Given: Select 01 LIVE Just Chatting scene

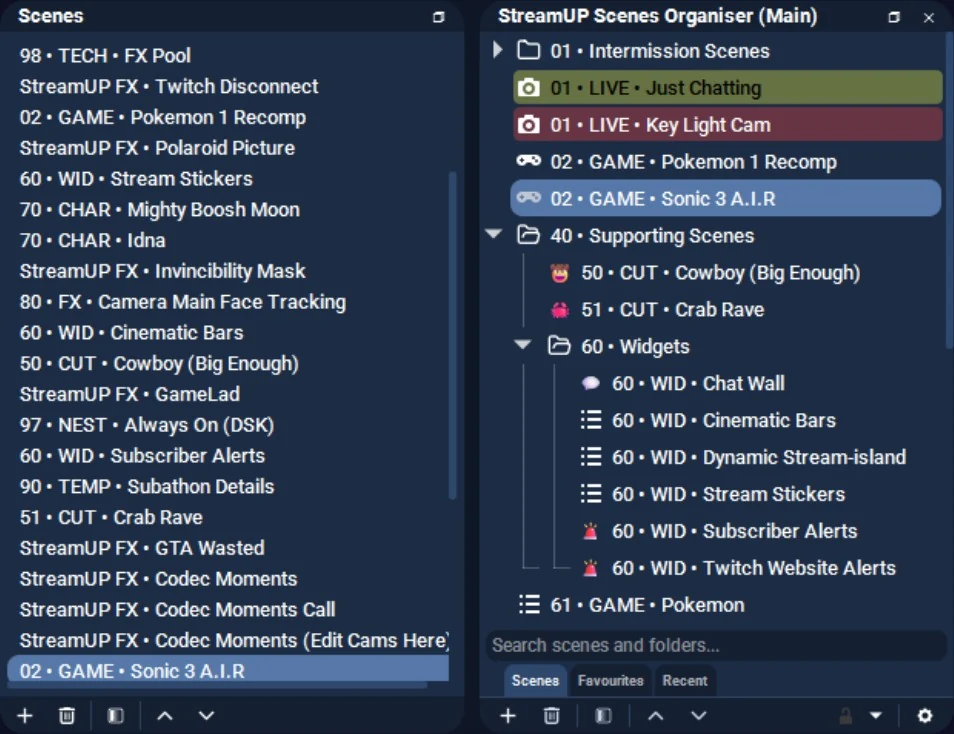Looking at the screenshot, I should (x=728, y=88).
